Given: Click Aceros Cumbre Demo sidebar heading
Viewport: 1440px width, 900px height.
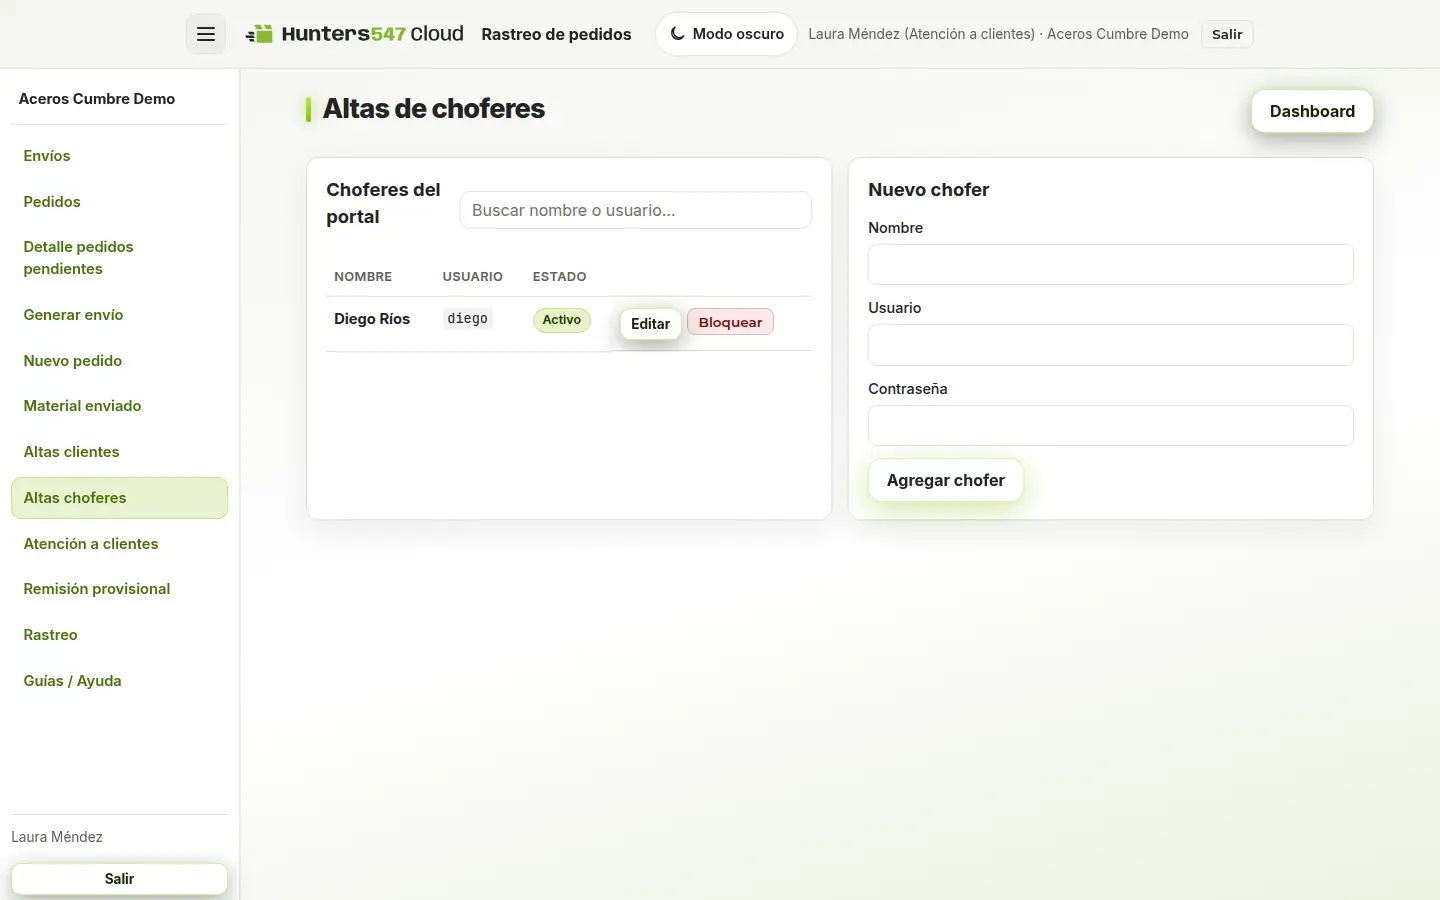Looking at the screenshot, I should point(97,99).
